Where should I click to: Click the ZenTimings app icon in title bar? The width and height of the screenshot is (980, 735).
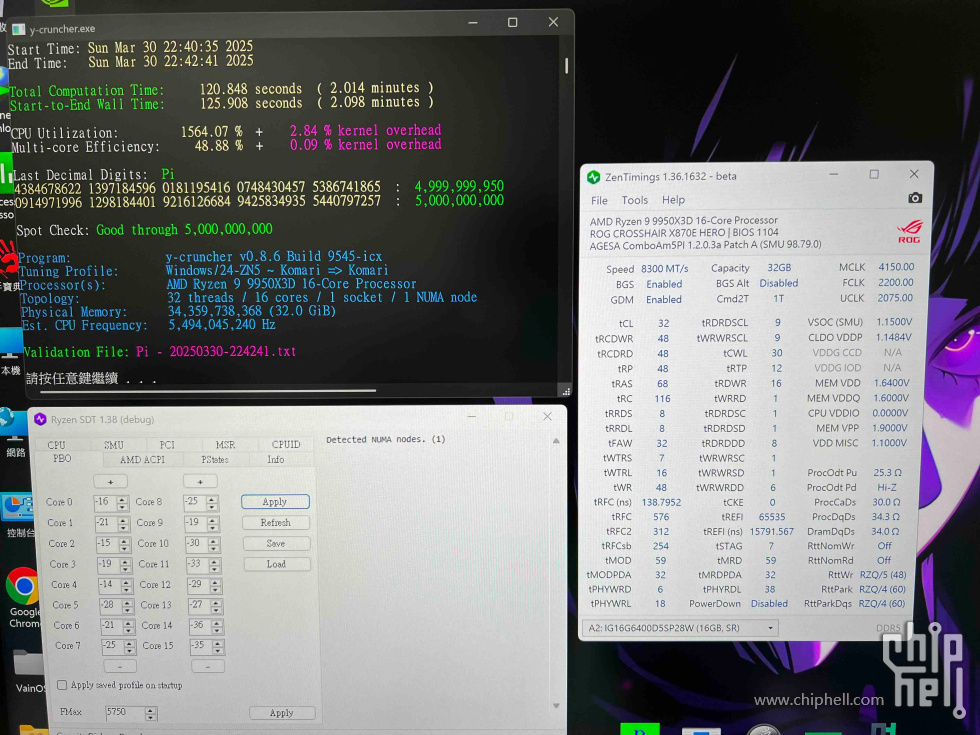pyautogui.click(x=593, y=177)
